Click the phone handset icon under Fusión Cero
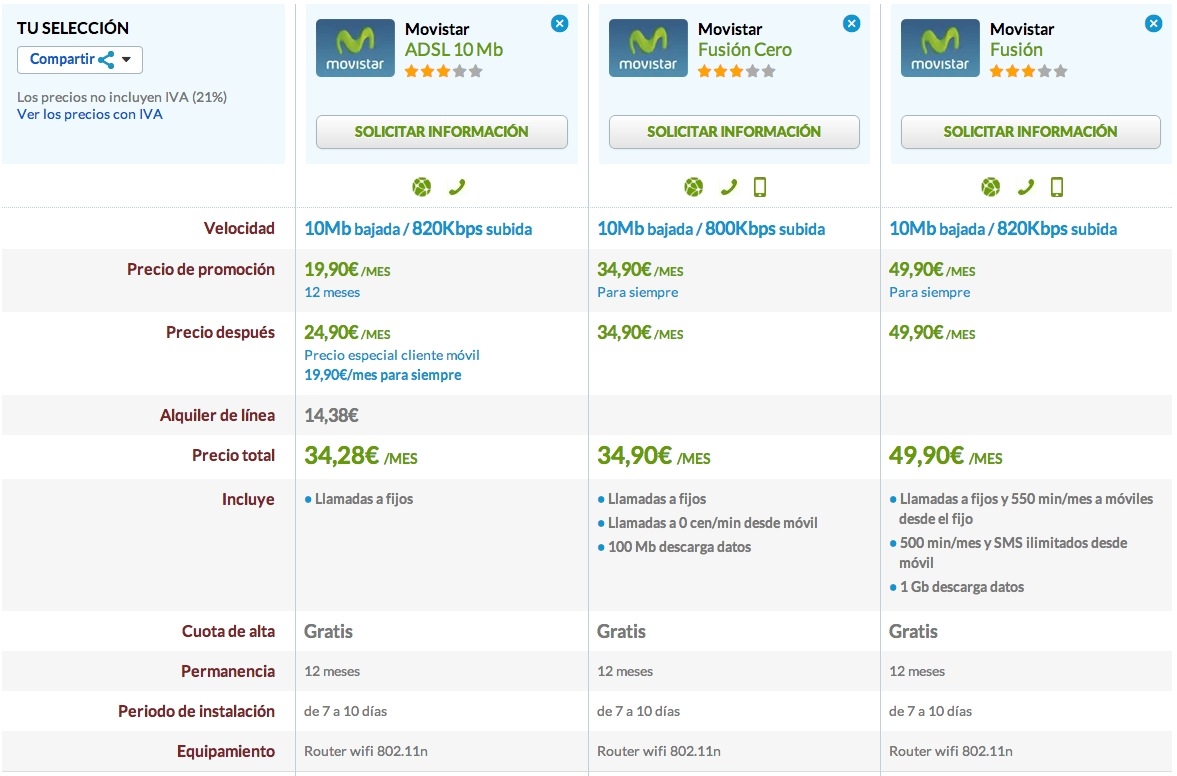The image size is (1177, 776). [728, 187]
